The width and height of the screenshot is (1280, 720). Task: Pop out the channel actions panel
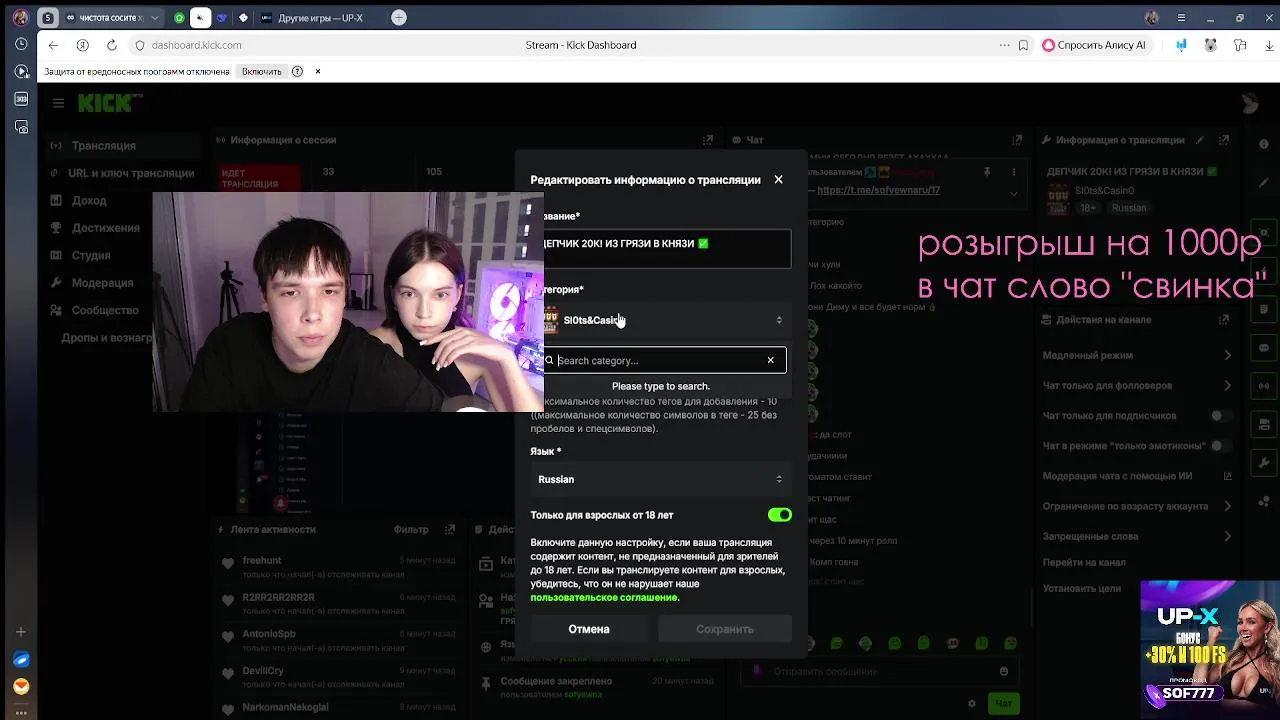[x=1224, y=320]
